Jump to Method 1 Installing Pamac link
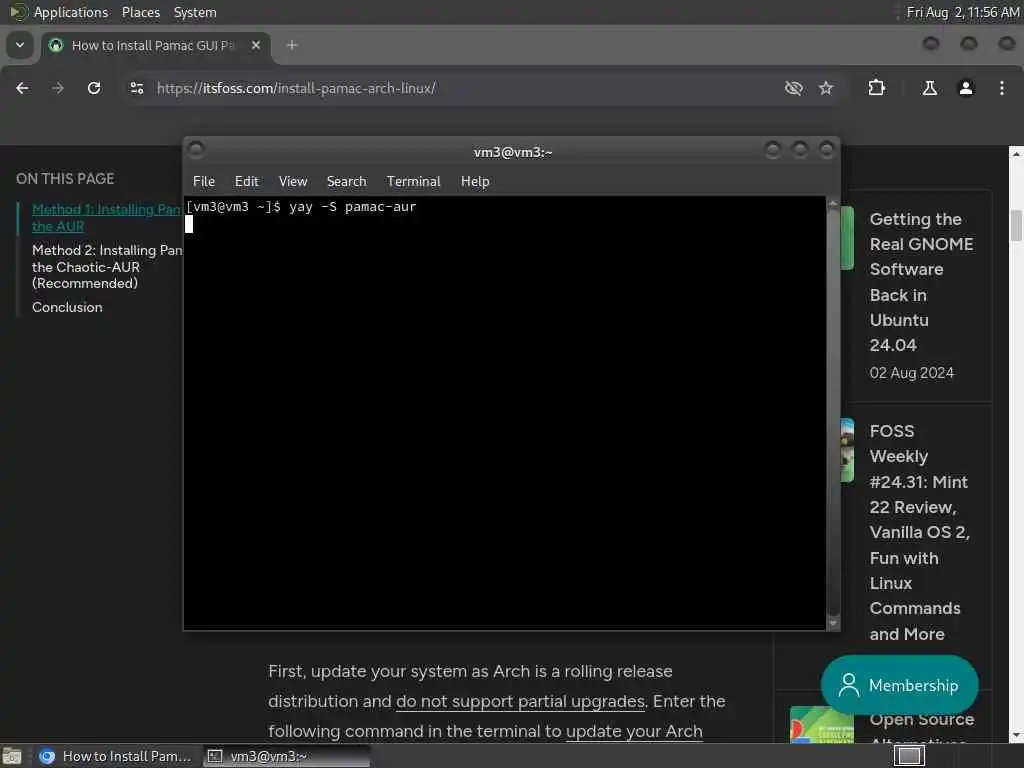 pos(106,217)
